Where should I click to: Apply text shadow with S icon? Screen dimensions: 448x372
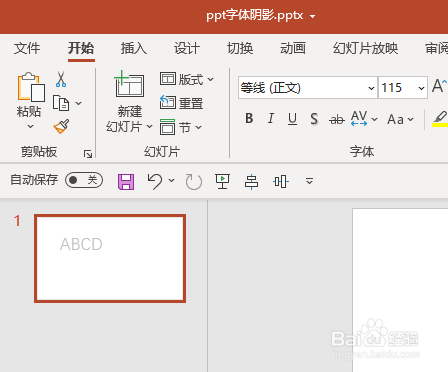[314, 119]
